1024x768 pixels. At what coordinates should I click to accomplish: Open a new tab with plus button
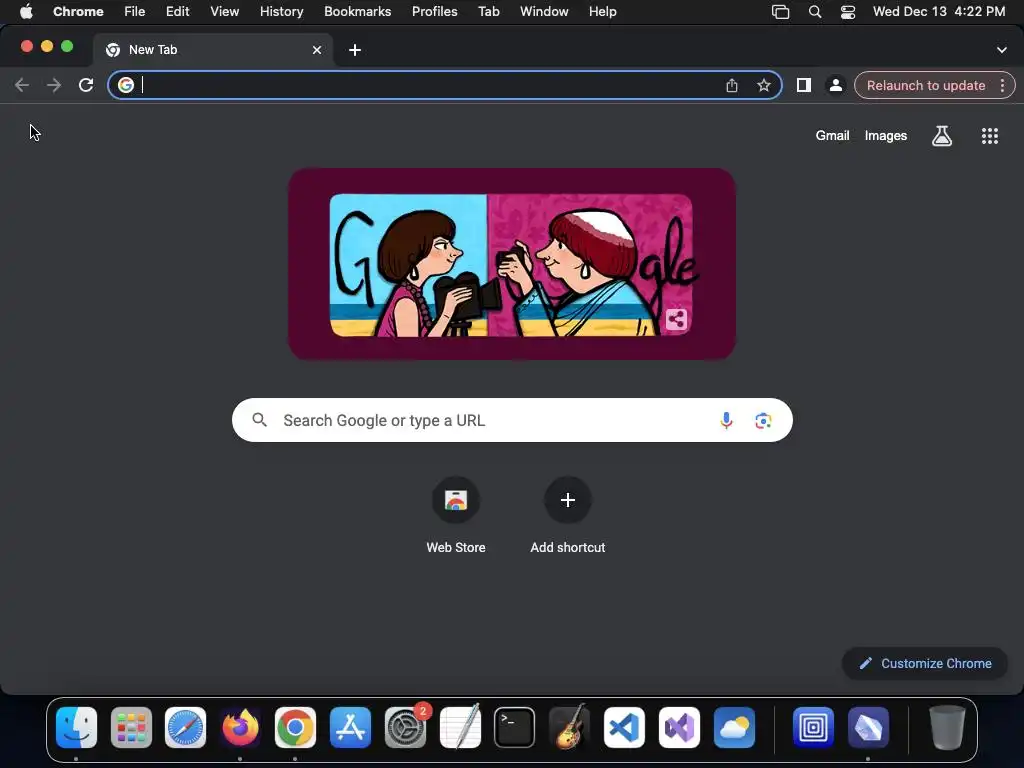(355, 50)
